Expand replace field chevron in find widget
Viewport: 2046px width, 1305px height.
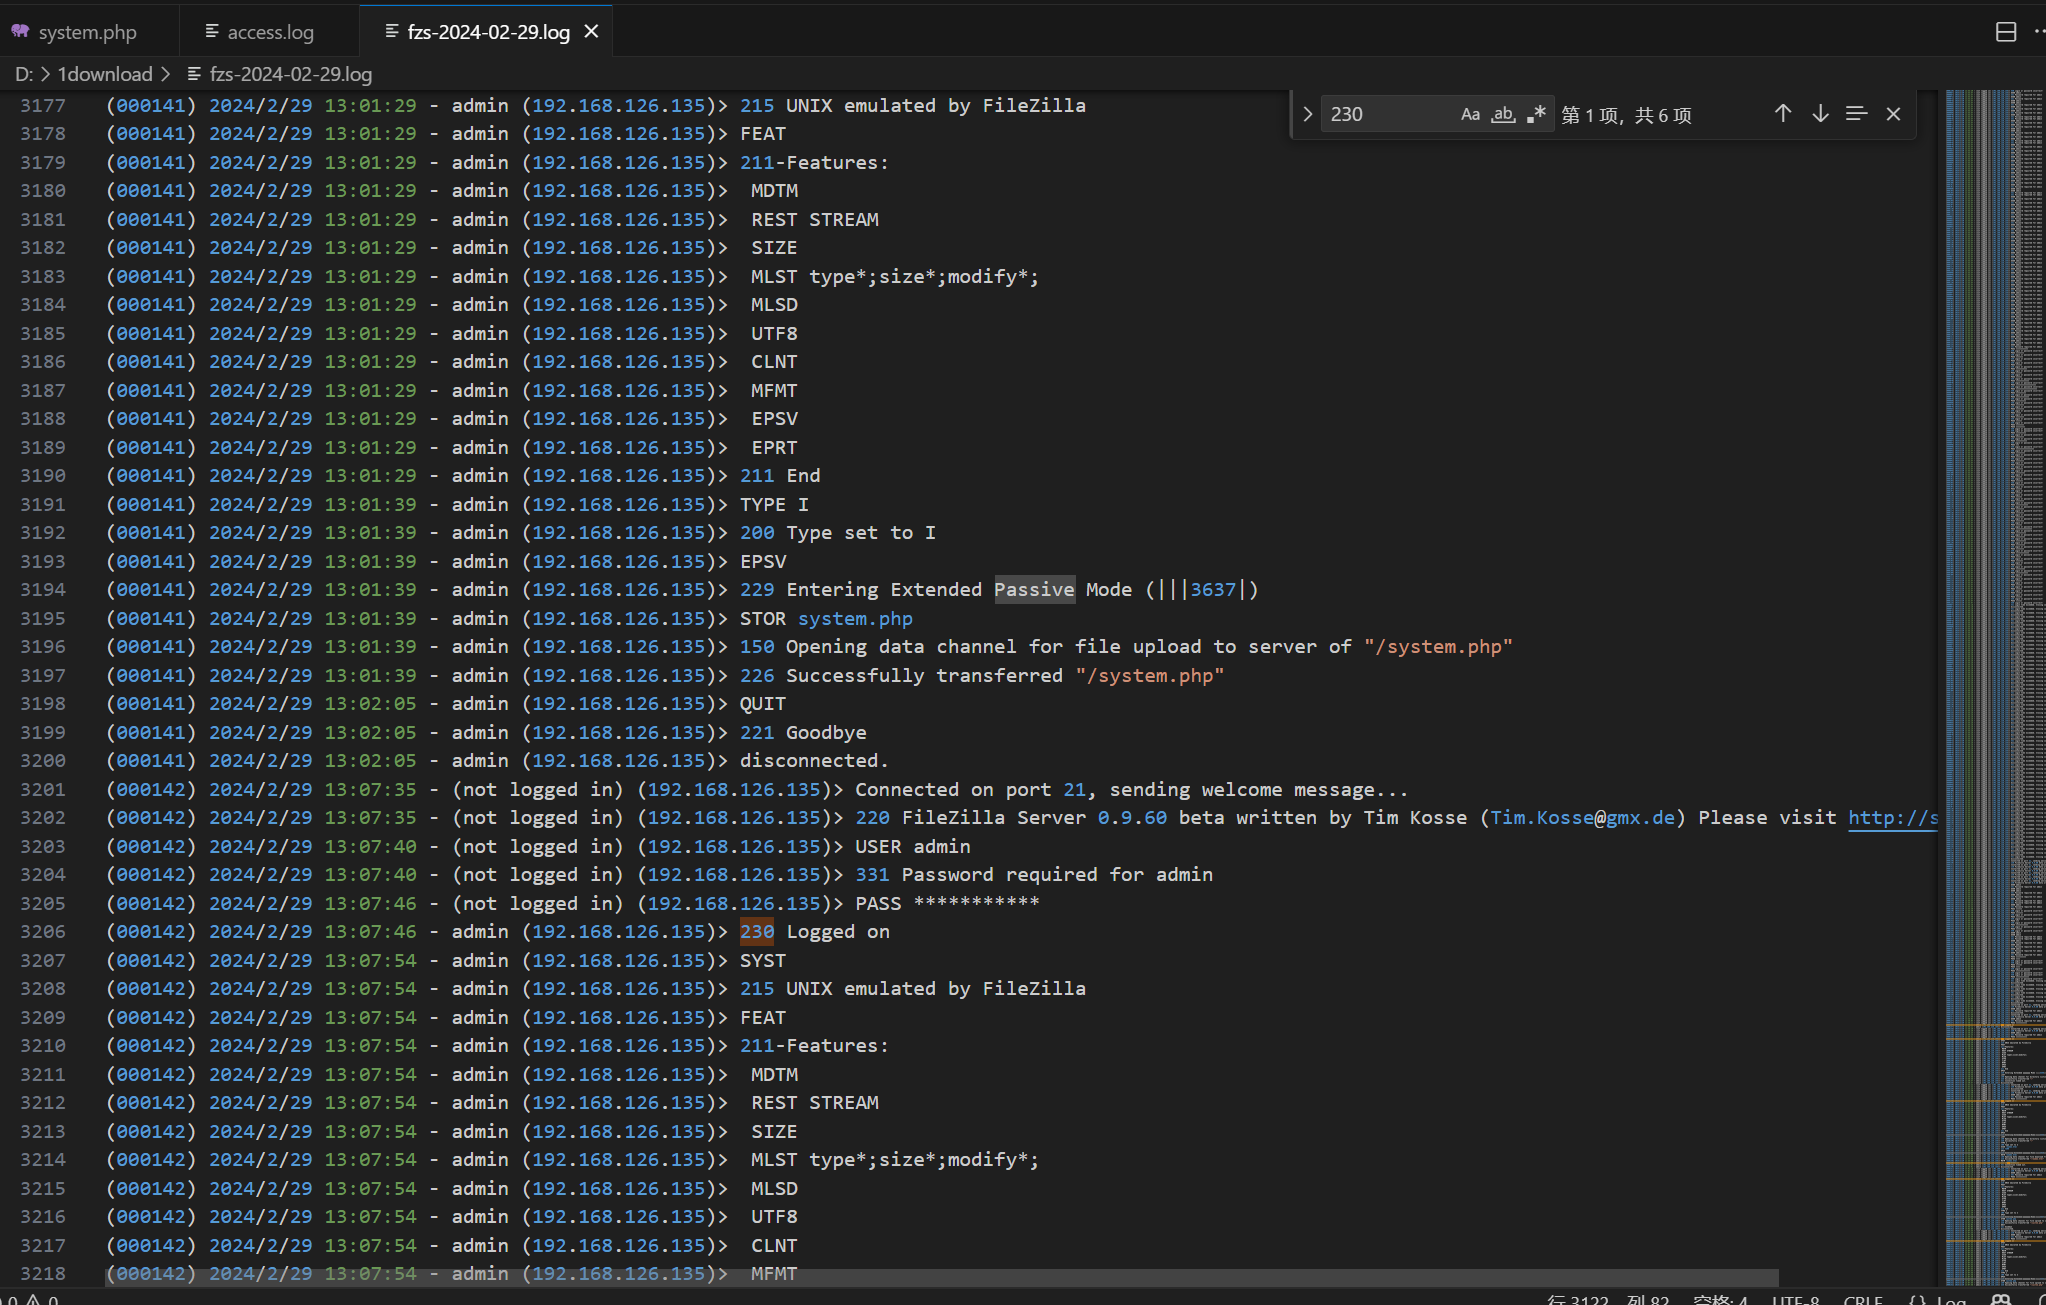pos(1307,114)
